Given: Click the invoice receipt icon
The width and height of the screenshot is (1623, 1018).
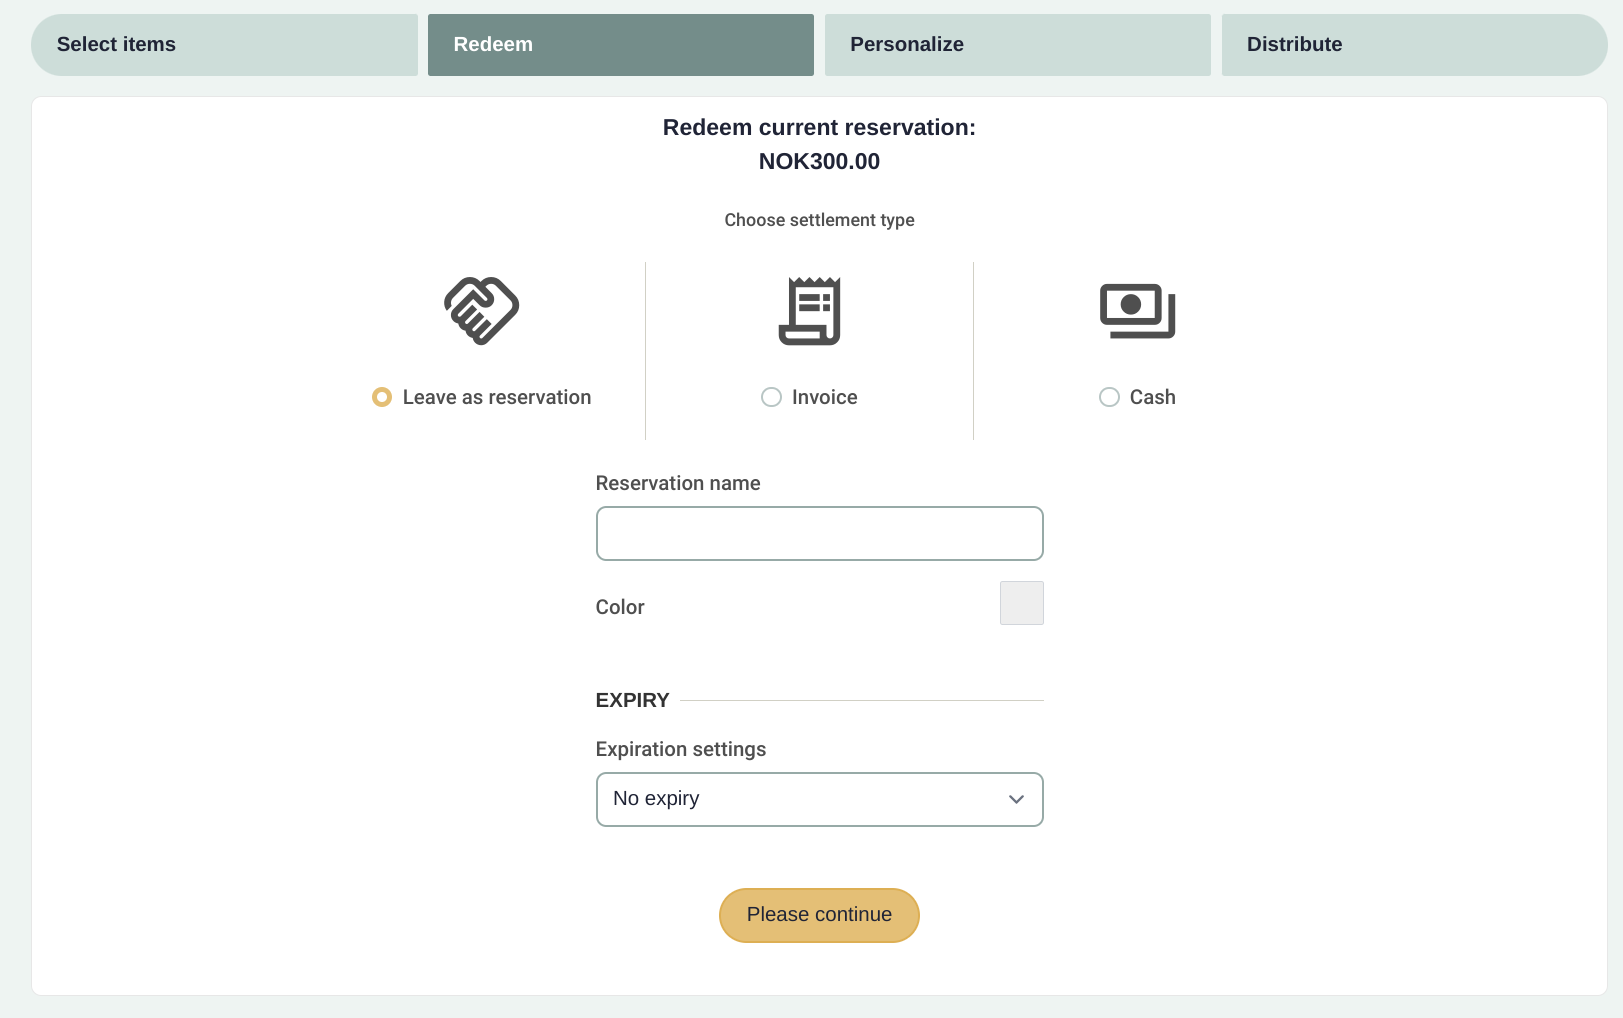Looking at the screenshot, I should [810, 311].
